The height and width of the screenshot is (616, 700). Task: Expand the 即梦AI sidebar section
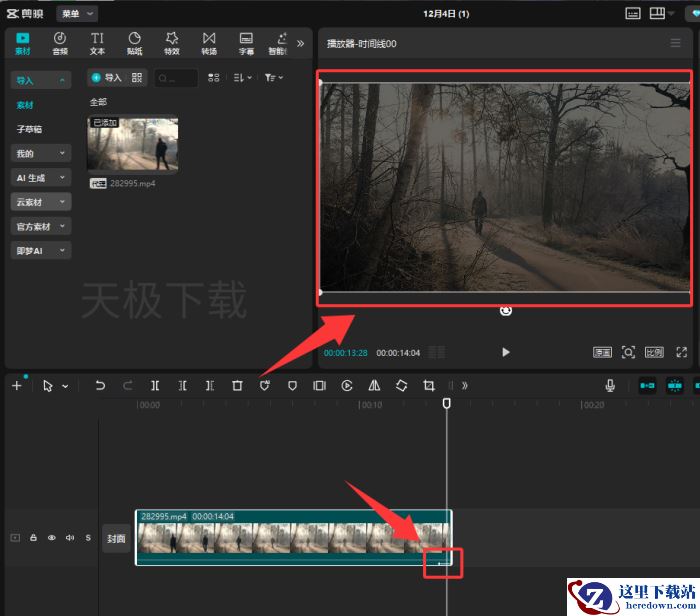point(41,250)
